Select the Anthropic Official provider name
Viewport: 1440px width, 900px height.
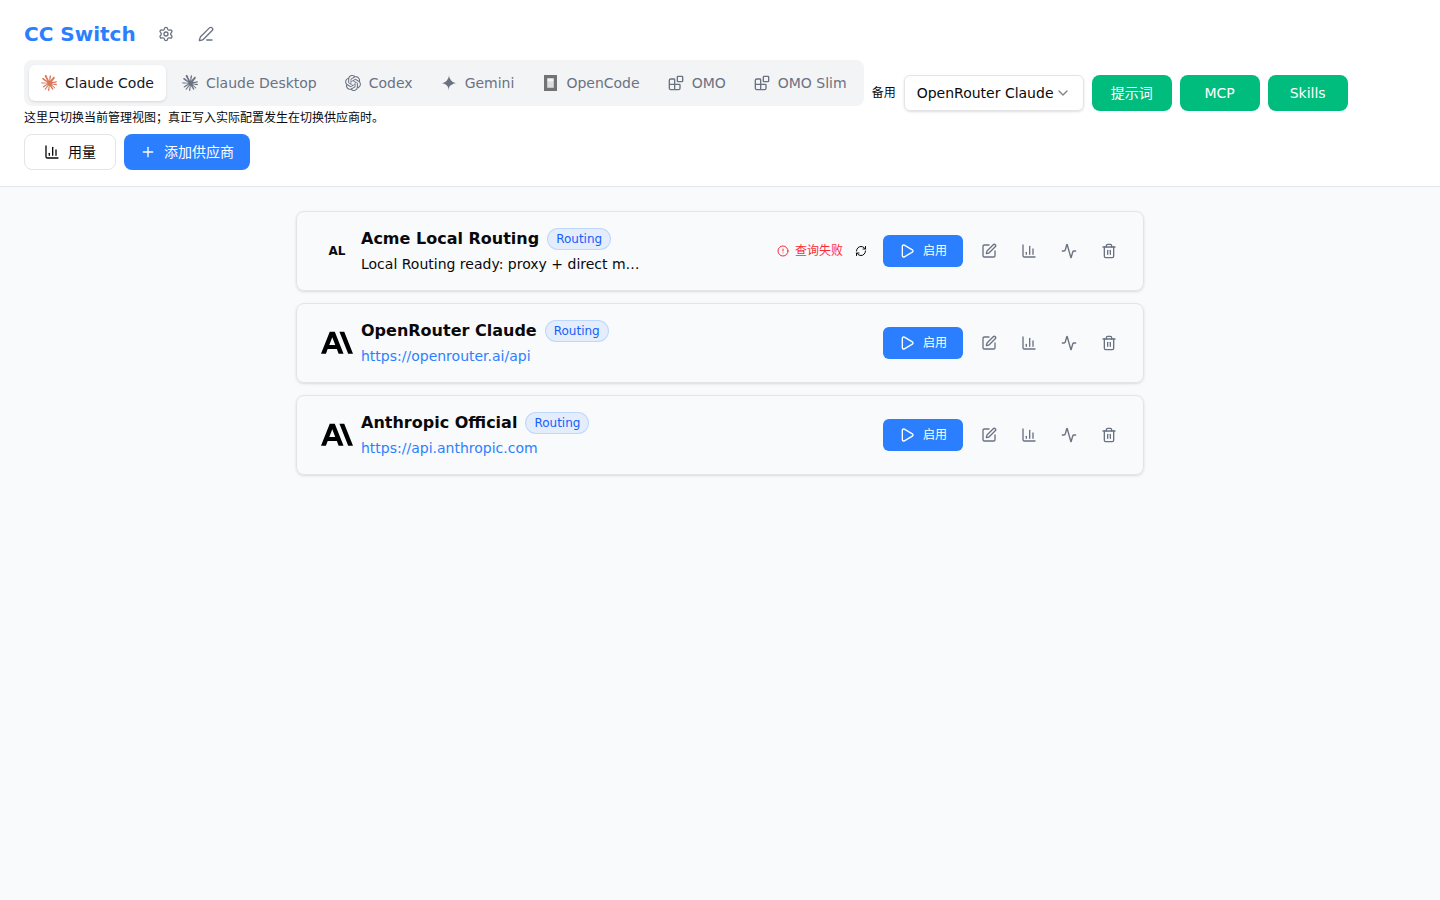pyautogui.click(x=439, y=422)
